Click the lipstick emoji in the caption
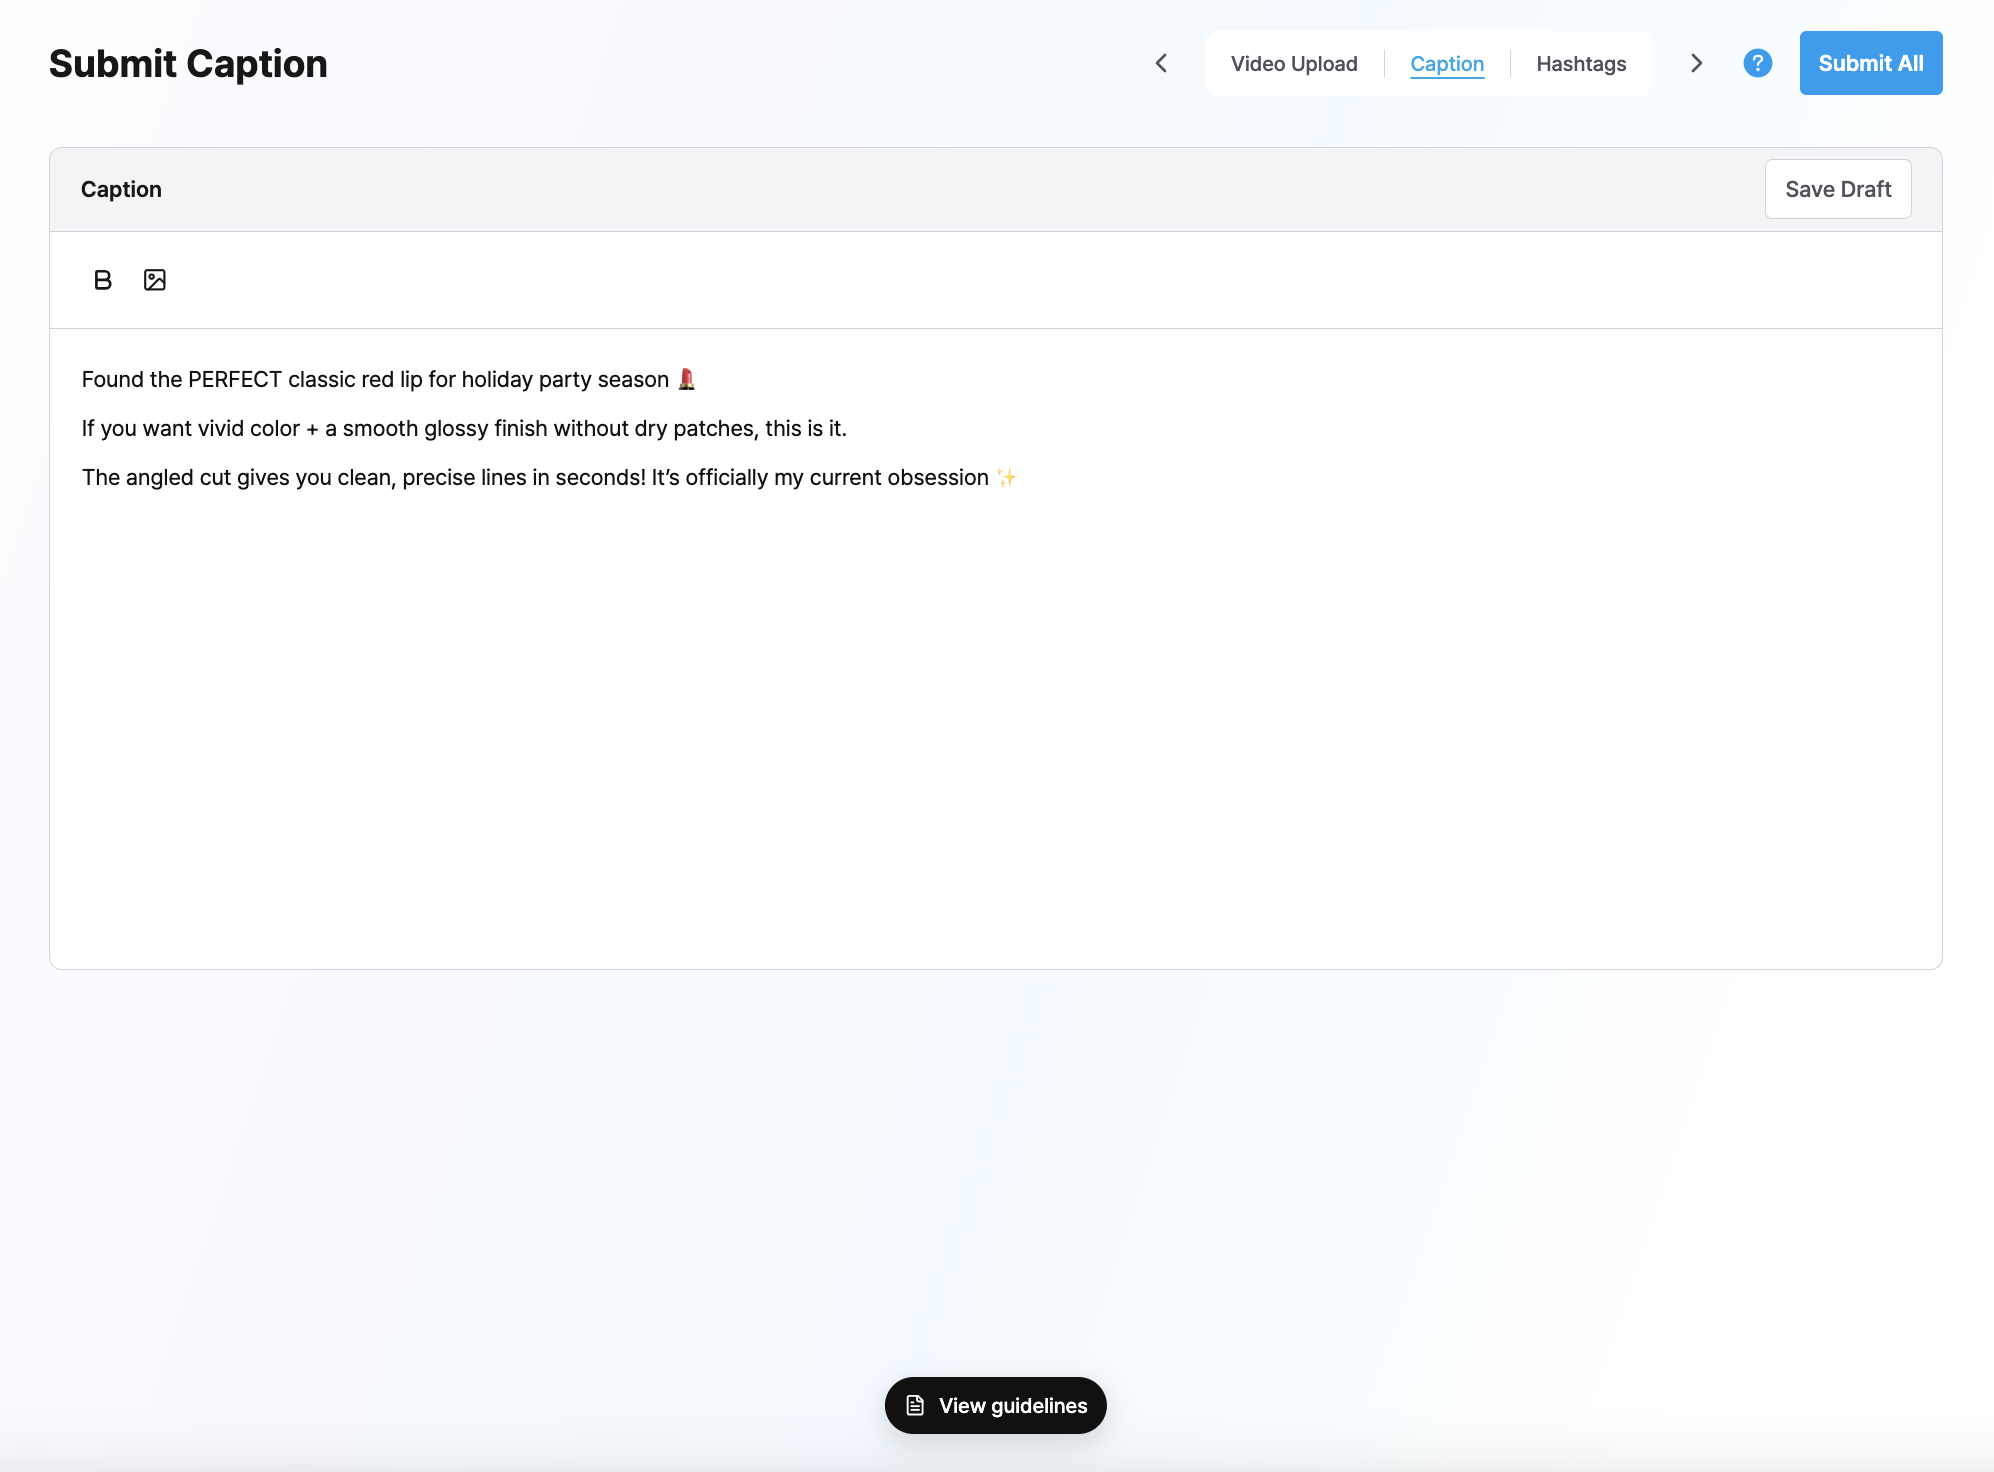 tap(686, 379)
